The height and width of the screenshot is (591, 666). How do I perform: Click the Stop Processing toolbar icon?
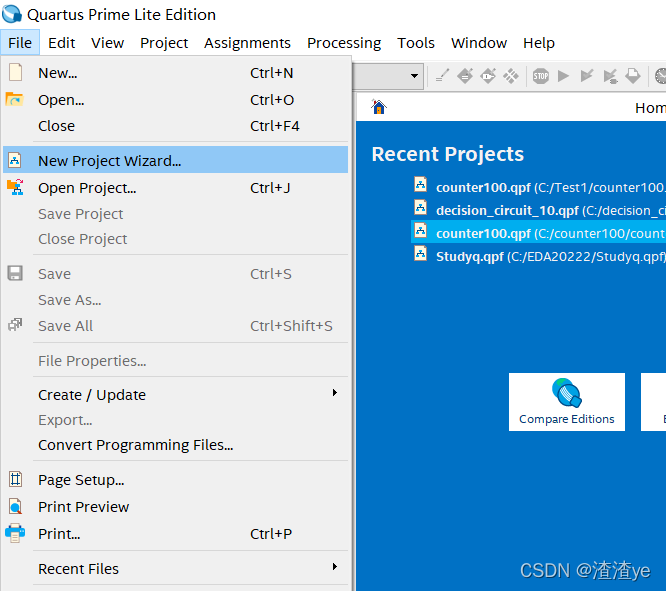541,76
